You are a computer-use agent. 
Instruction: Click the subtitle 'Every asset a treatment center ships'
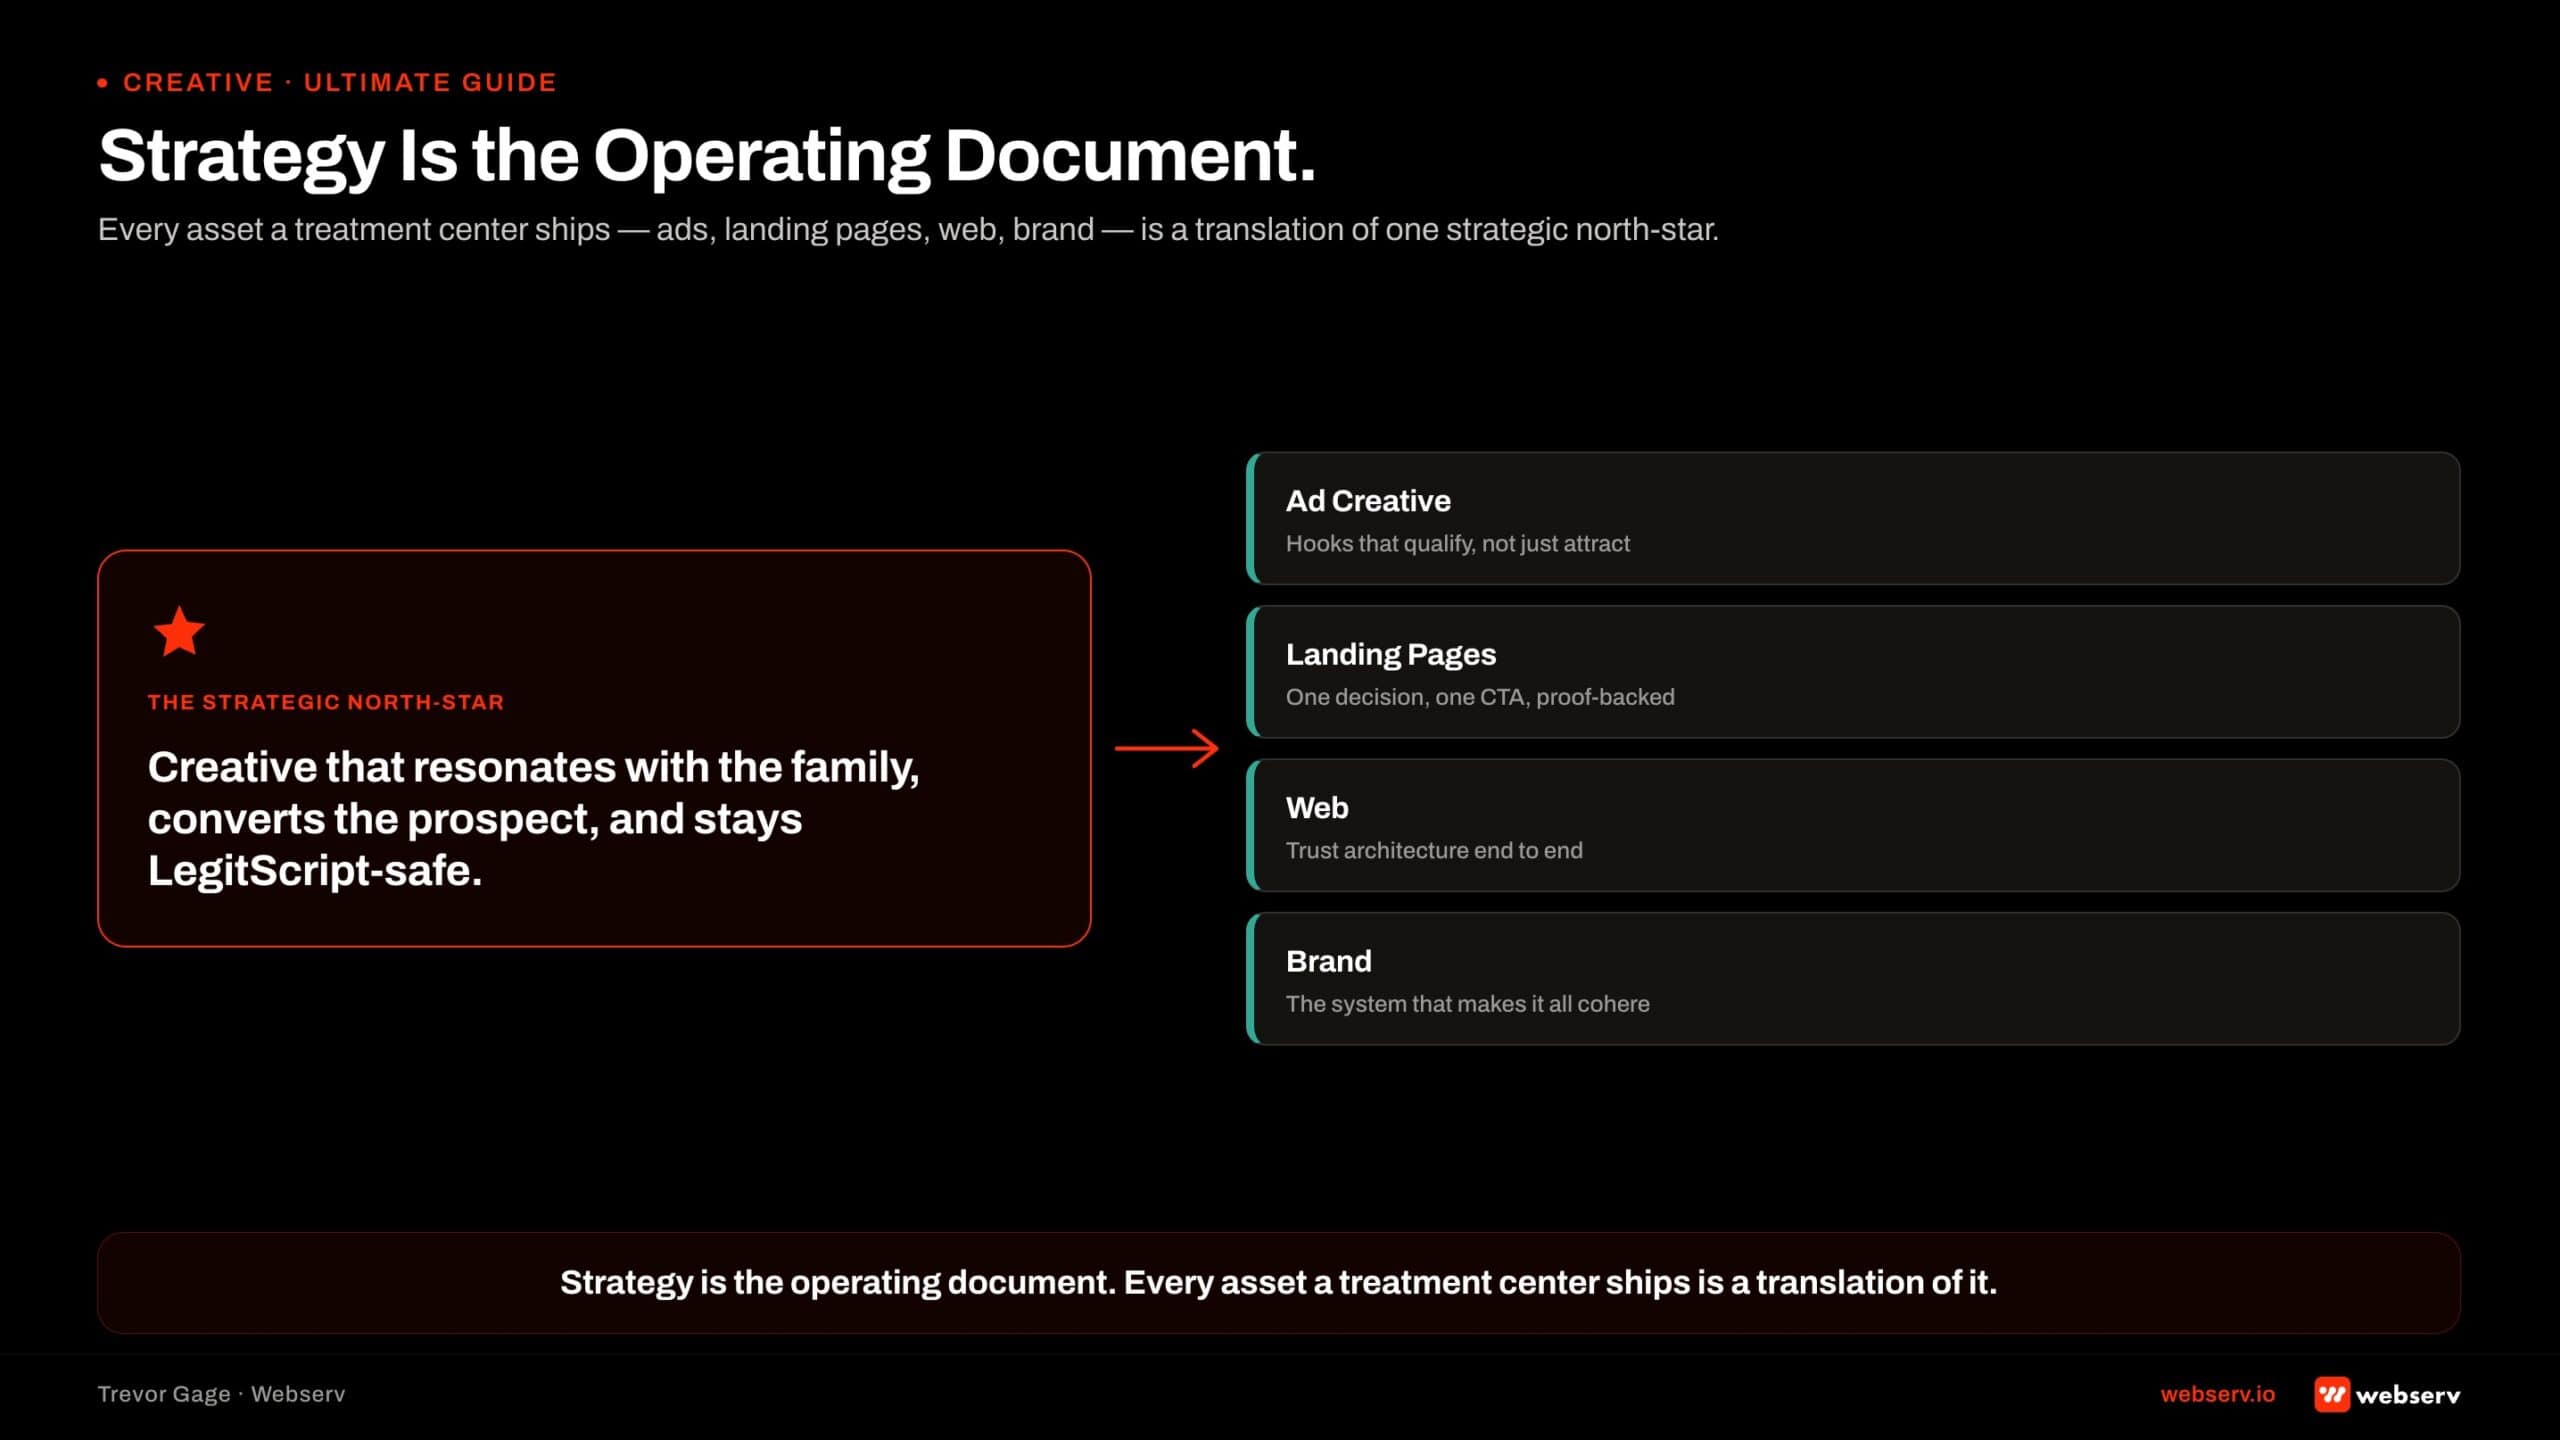pyautogui.click(x=908, y=230)
